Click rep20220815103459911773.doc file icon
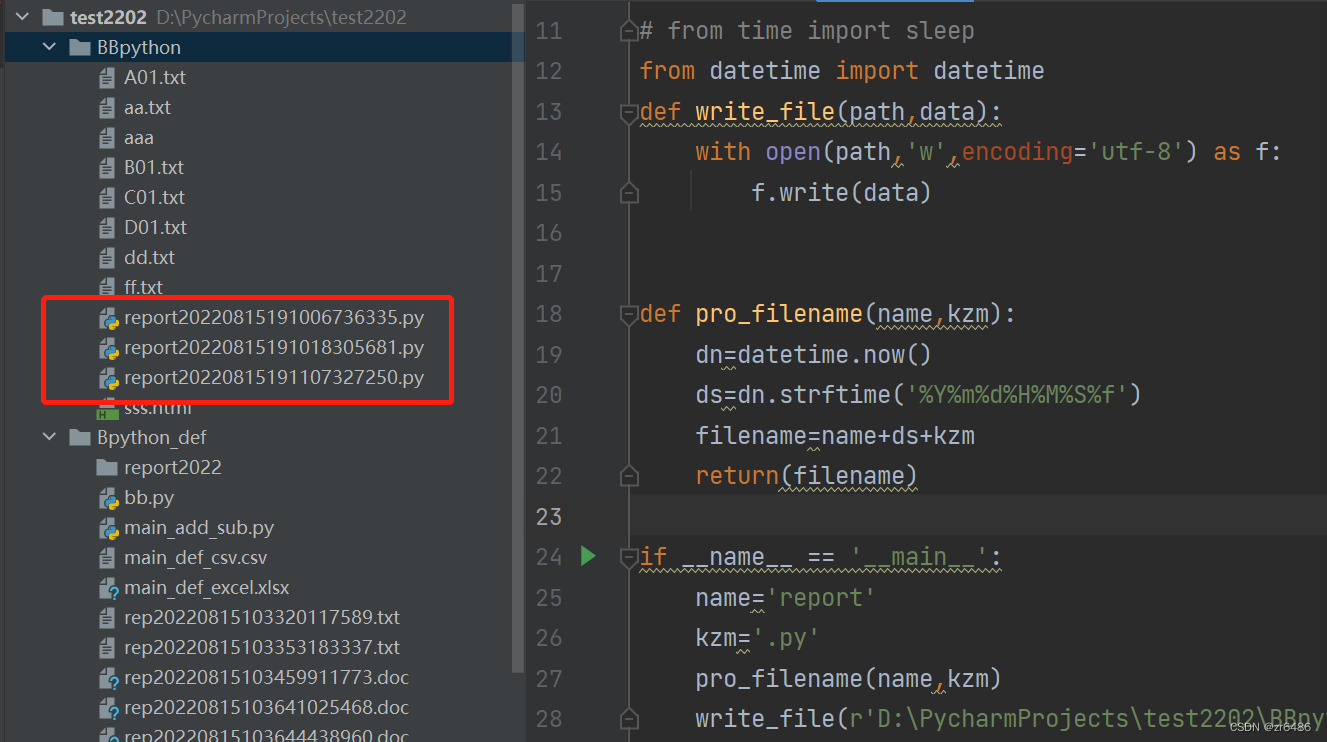Viewport: 1327px width, 742px height. pyautogui.click(x=108, y=678)
